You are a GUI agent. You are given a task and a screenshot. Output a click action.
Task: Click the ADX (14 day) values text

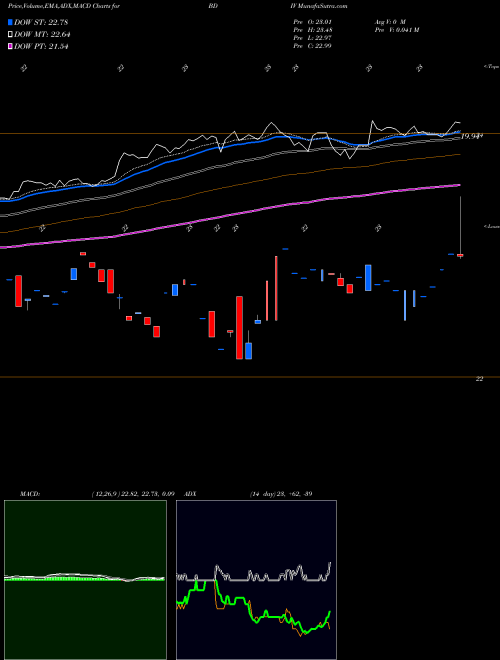[x=280, y=494]
